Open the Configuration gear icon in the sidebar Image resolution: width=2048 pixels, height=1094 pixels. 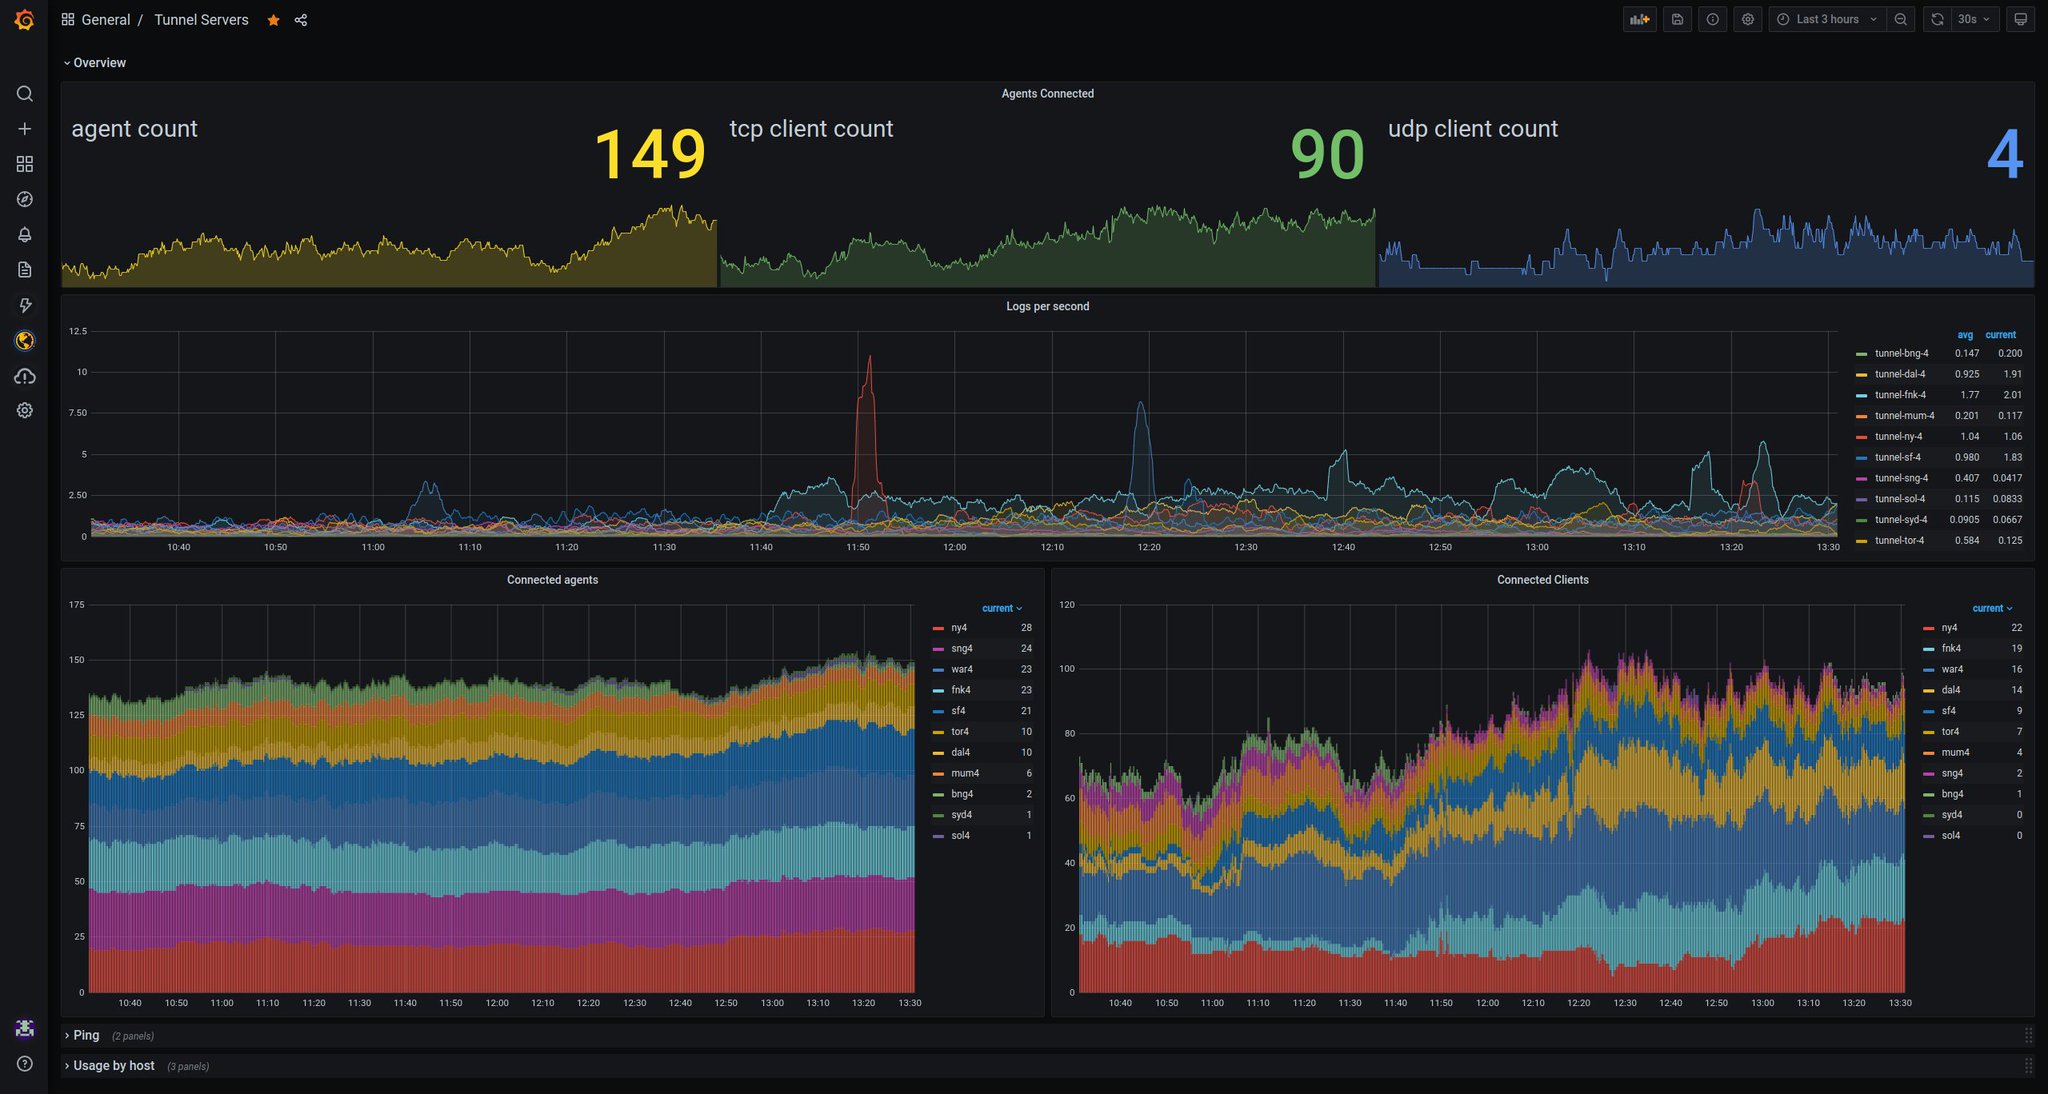(x=25, y=410)
